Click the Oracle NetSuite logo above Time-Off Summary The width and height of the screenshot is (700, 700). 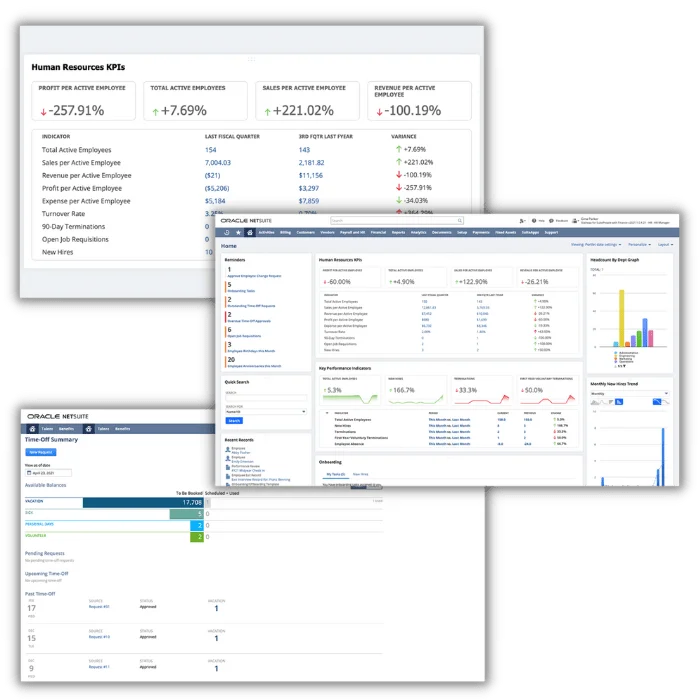tap(59, 414)
